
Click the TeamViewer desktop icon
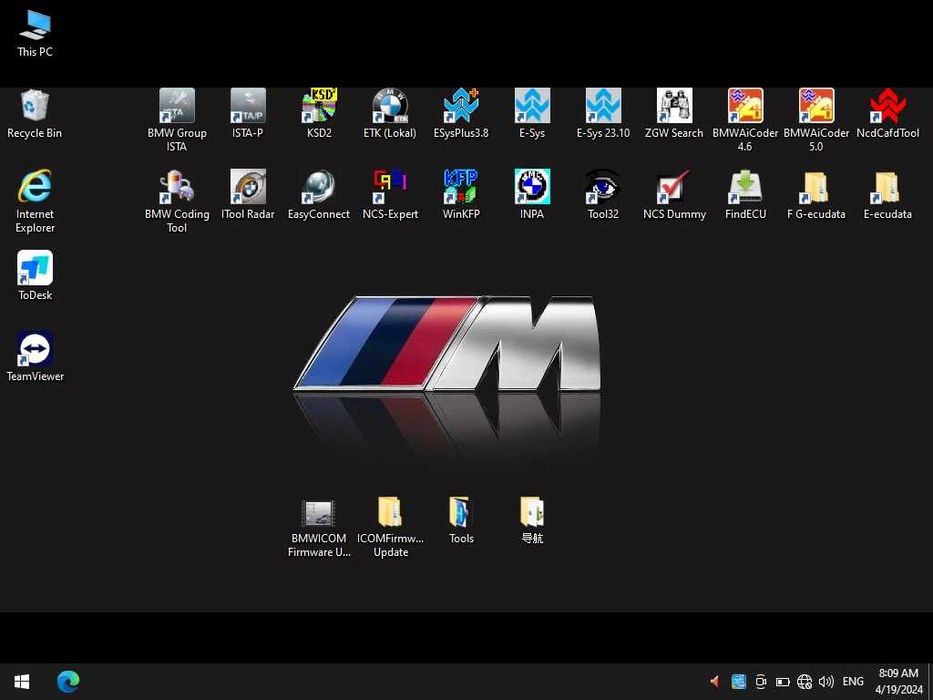(x=35, y=350)
